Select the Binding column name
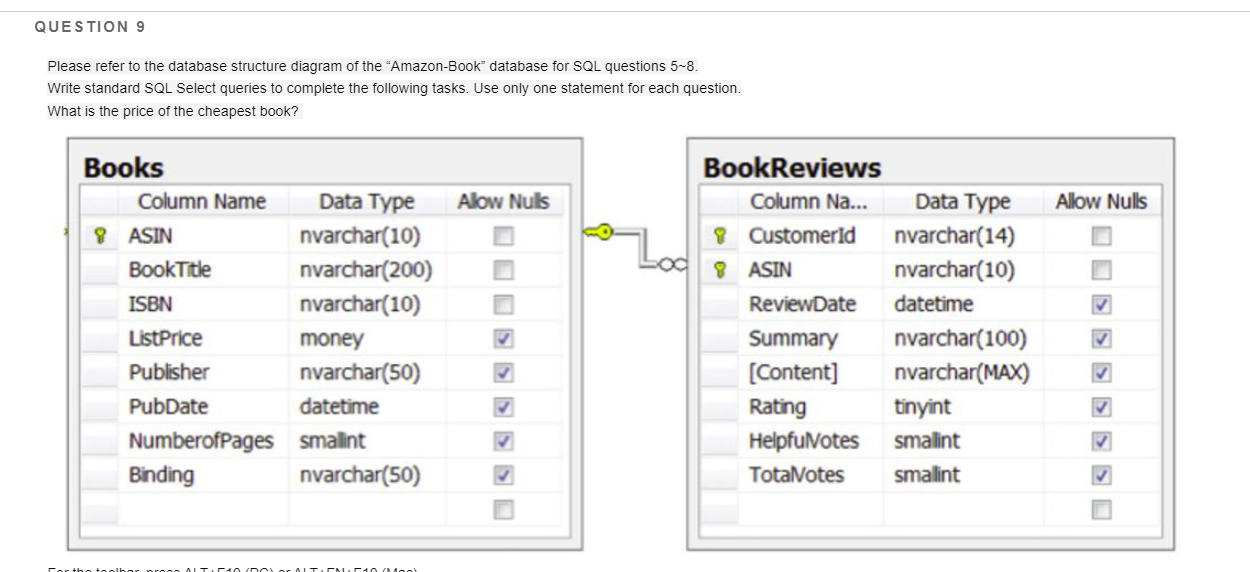Image resolution: width=1250 pixels, height=572 pixels. [x=161, y=475]
